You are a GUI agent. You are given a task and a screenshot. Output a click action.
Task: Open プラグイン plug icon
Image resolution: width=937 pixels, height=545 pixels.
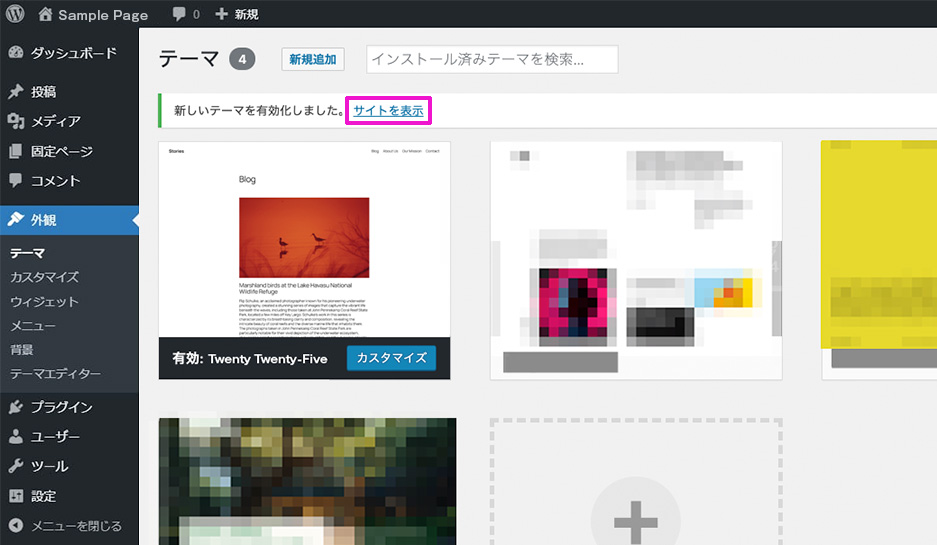[16, 407]
